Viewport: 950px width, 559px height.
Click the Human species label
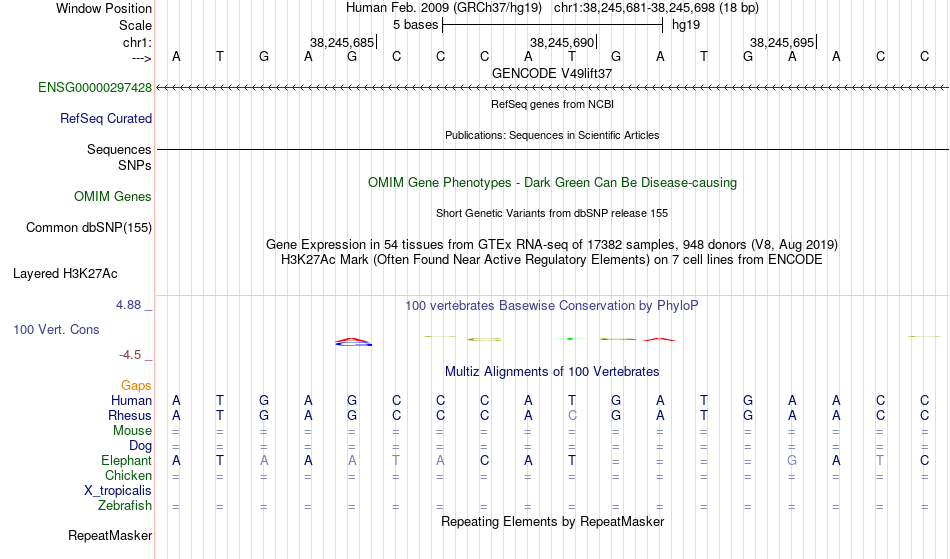click(x=131, y=400)
